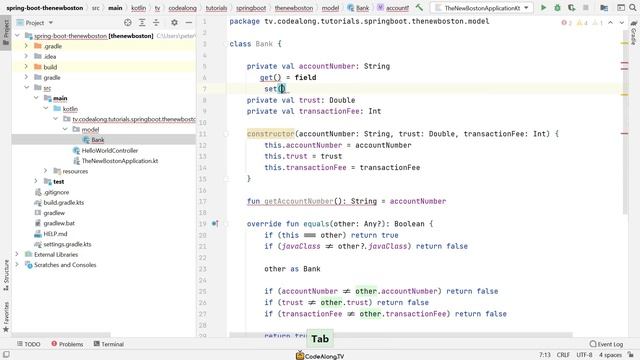Click the errors count indicator in editor
Screen dimensions: 640x360
tap(567, 23)
